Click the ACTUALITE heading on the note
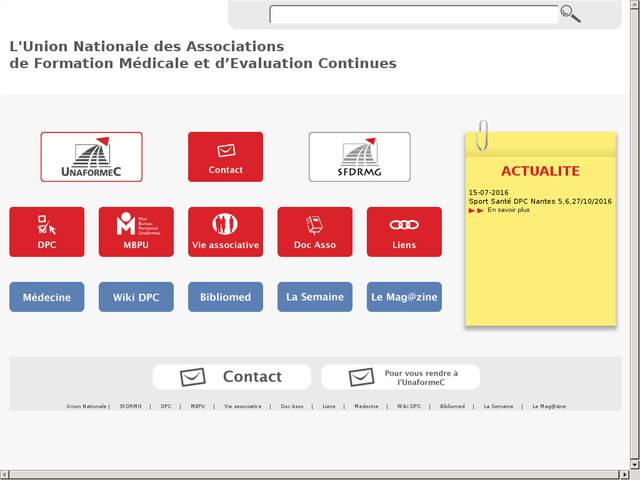 coord(540,171)
